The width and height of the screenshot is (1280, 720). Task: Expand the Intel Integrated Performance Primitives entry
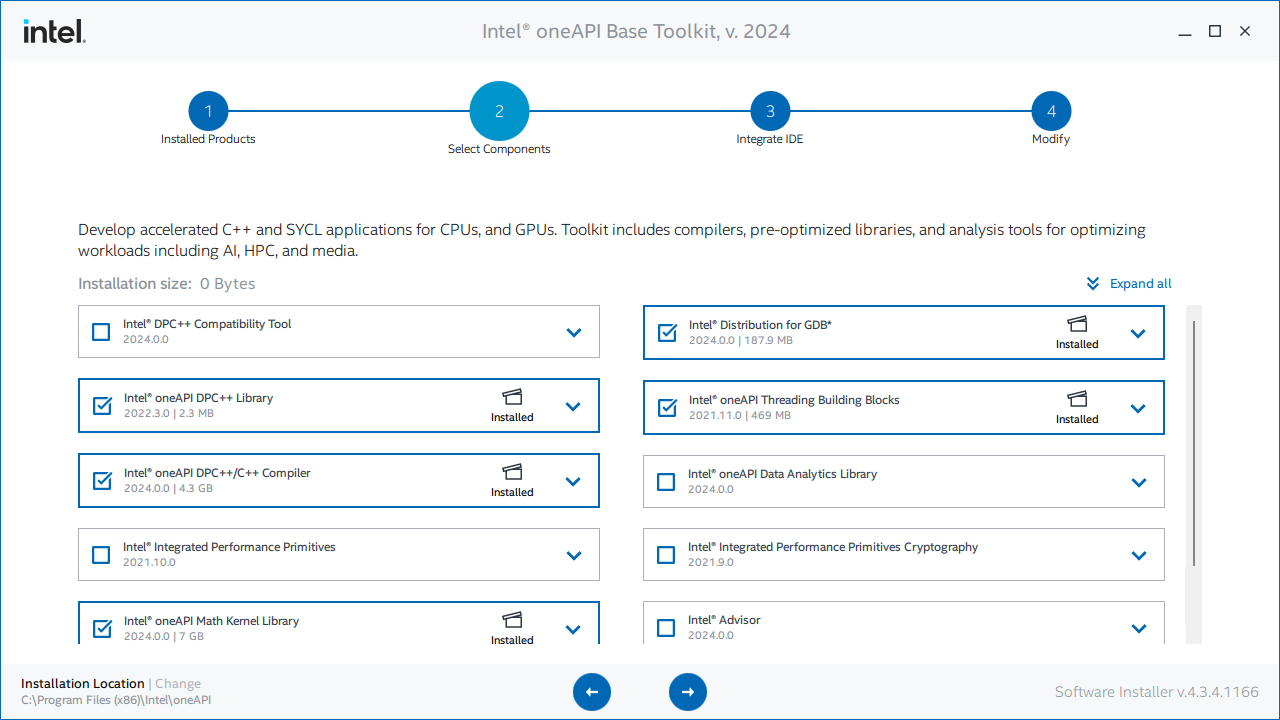[x=573, y=554]
